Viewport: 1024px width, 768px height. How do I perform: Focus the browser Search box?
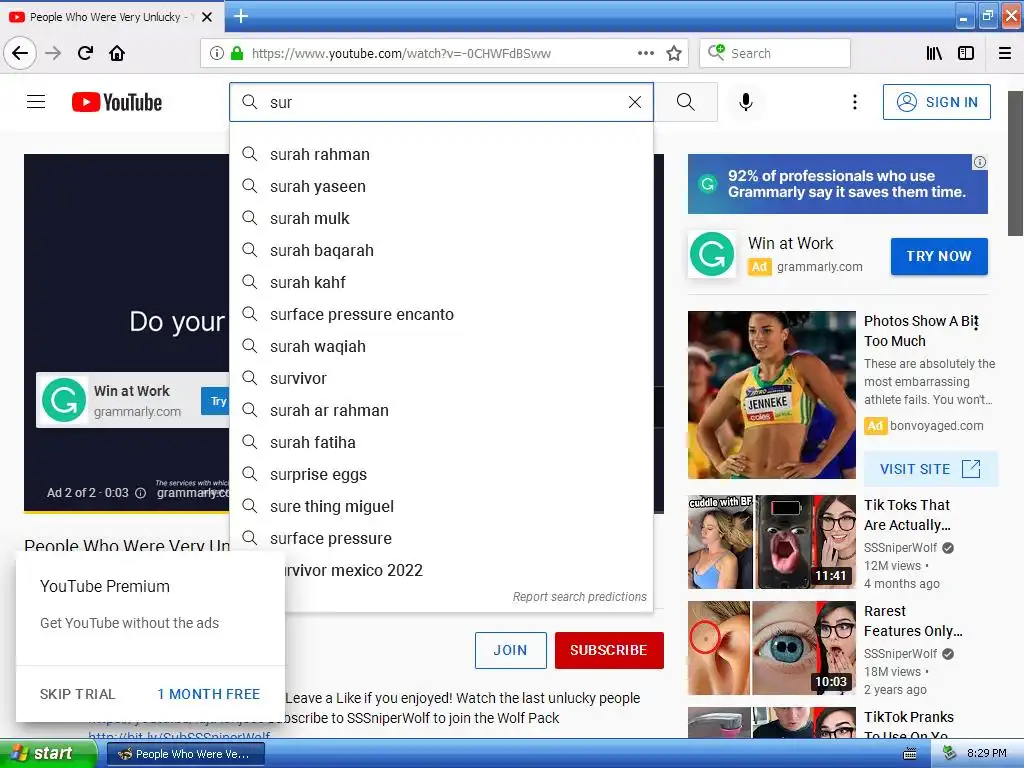[775, 54]
